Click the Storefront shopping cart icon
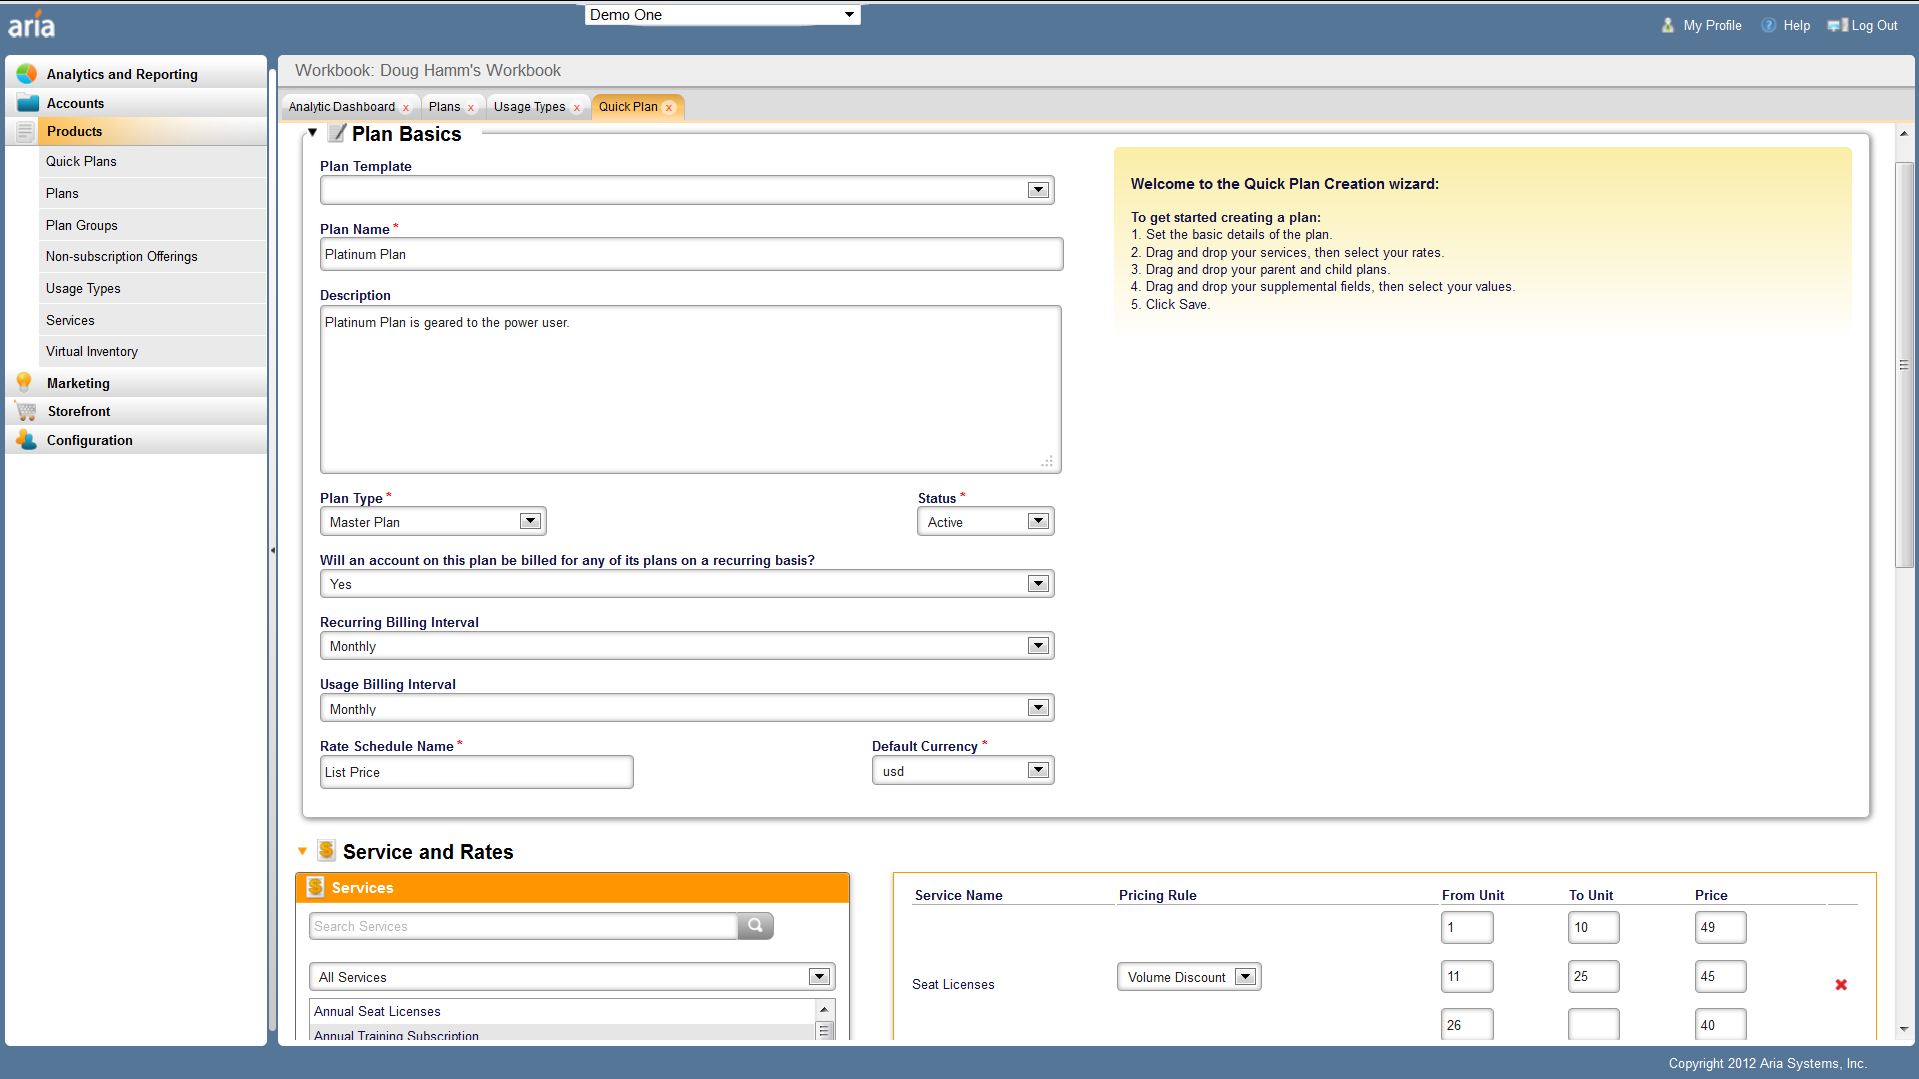Screen dimensions: 1919x1079 point(26,411)
